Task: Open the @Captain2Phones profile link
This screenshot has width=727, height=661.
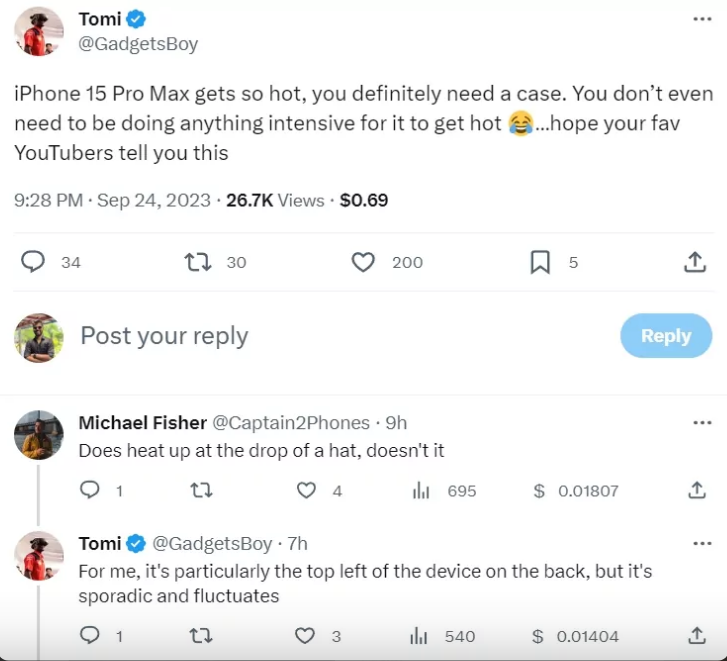Action: 290,423
